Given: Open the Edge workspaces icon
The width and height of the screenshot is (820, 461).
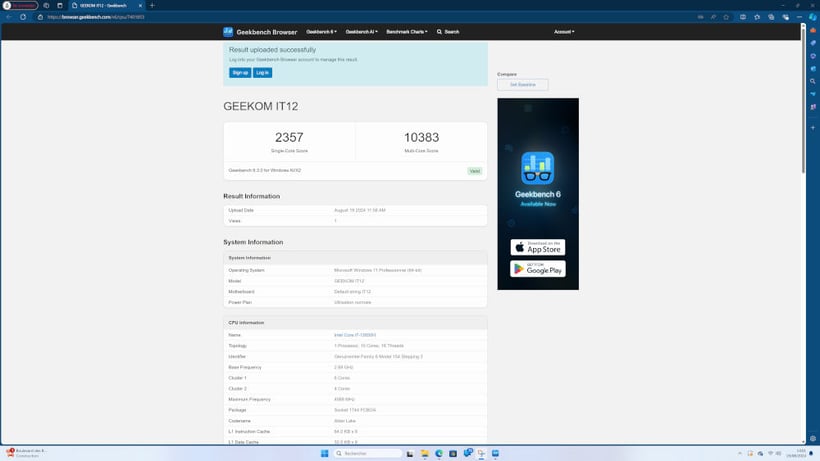Looking at the screenshot, I should 46,5.
